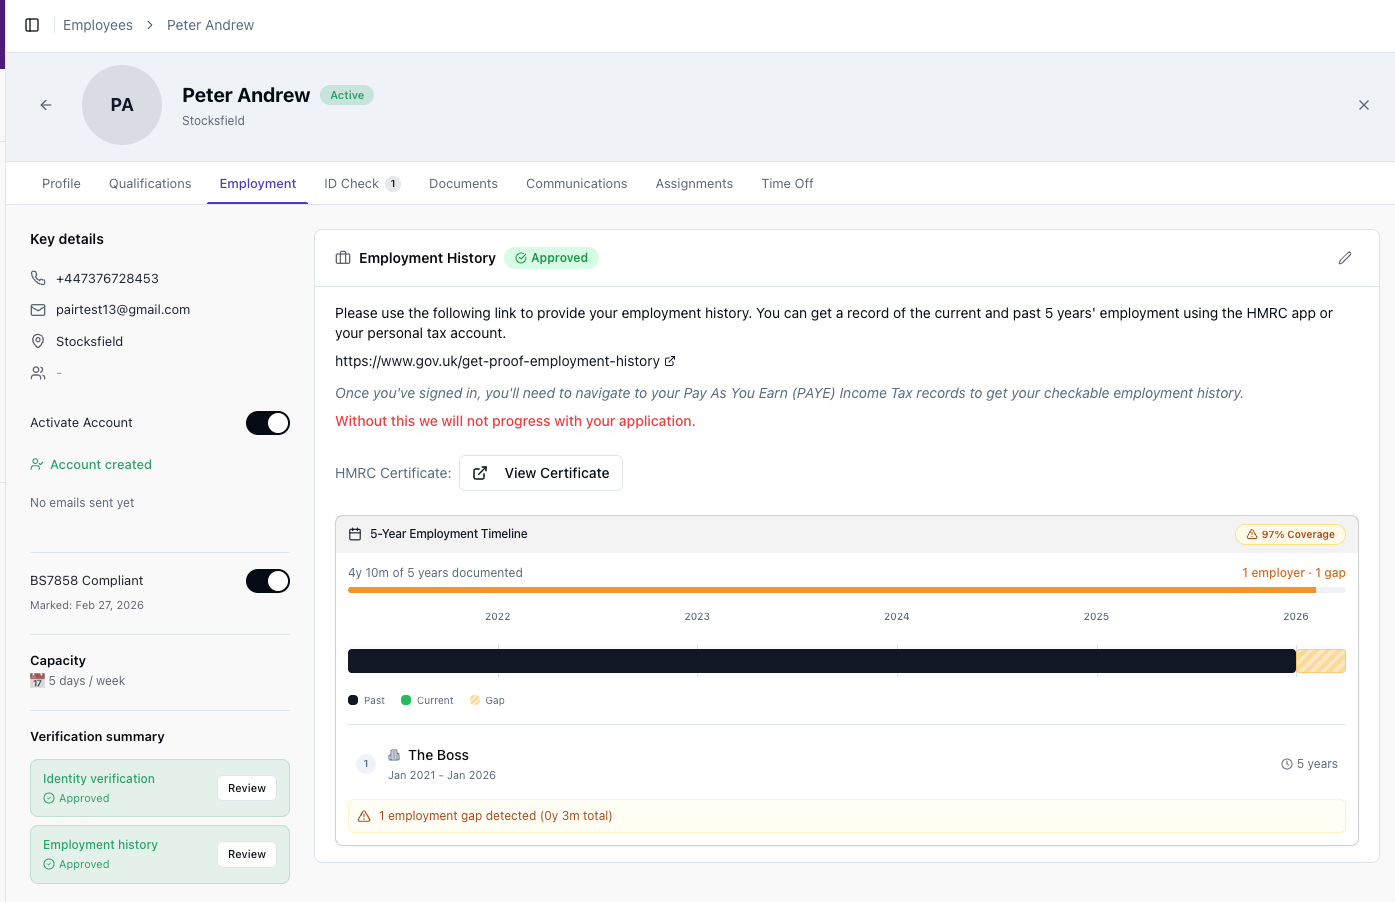Open the Time Off tab
1395x902 pixels.
tap(787, 184)
